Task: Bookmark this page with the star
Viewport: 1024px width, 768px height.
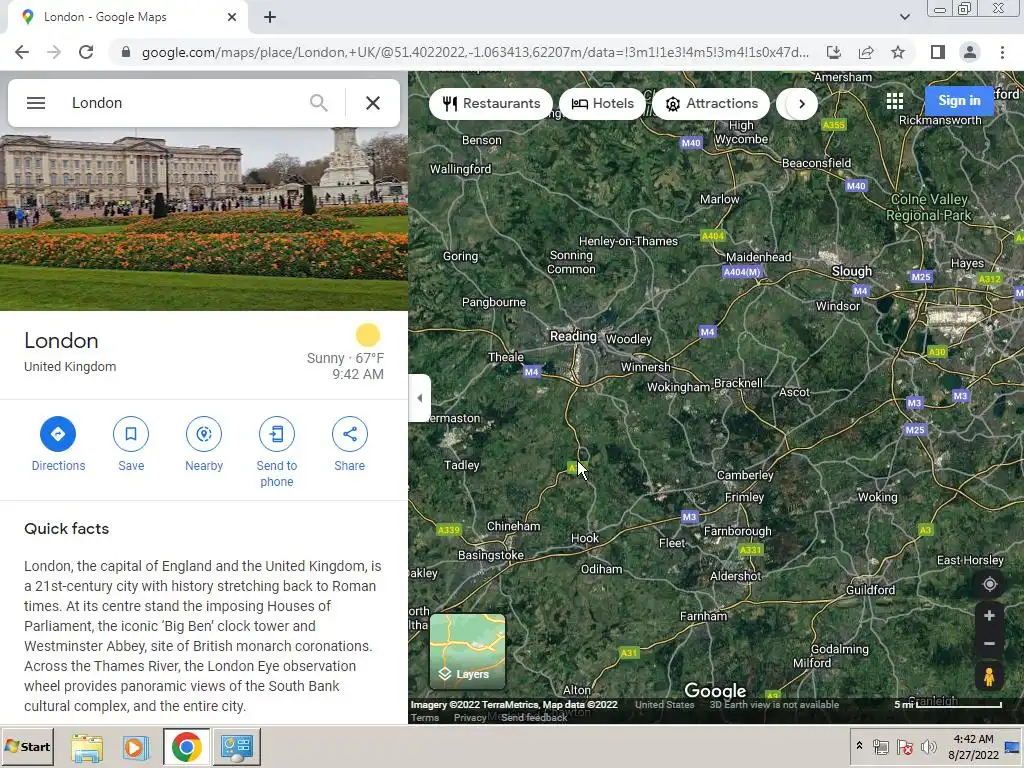Action: point(898,52)
